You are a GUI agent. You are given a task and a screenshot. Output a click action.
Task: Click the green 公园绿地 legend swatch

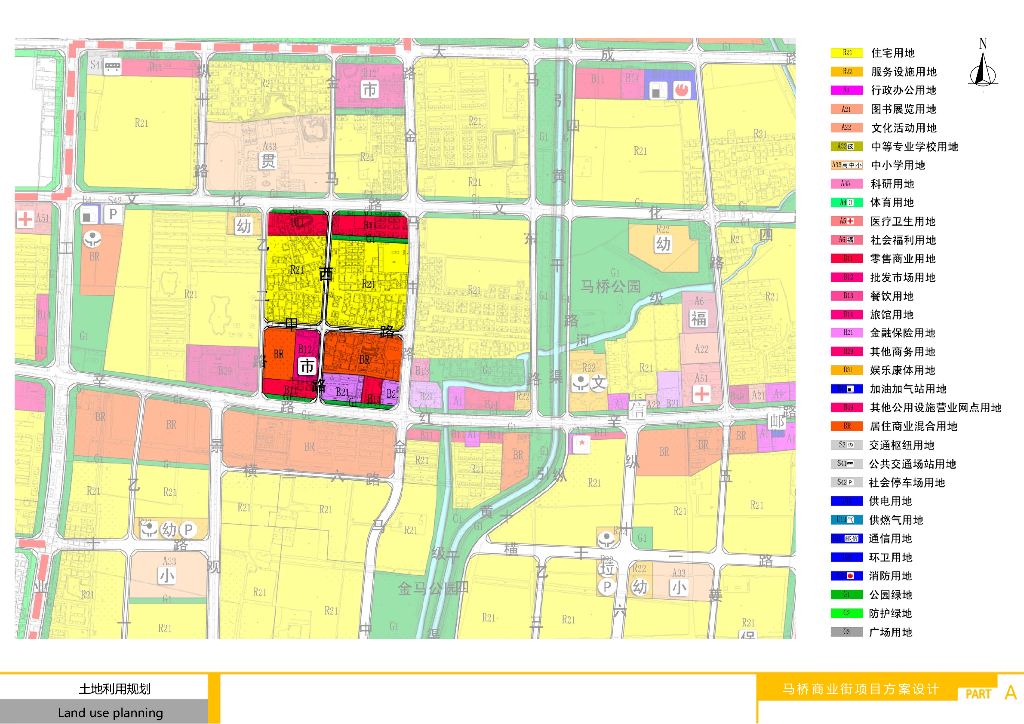click(x=847, y=595)
